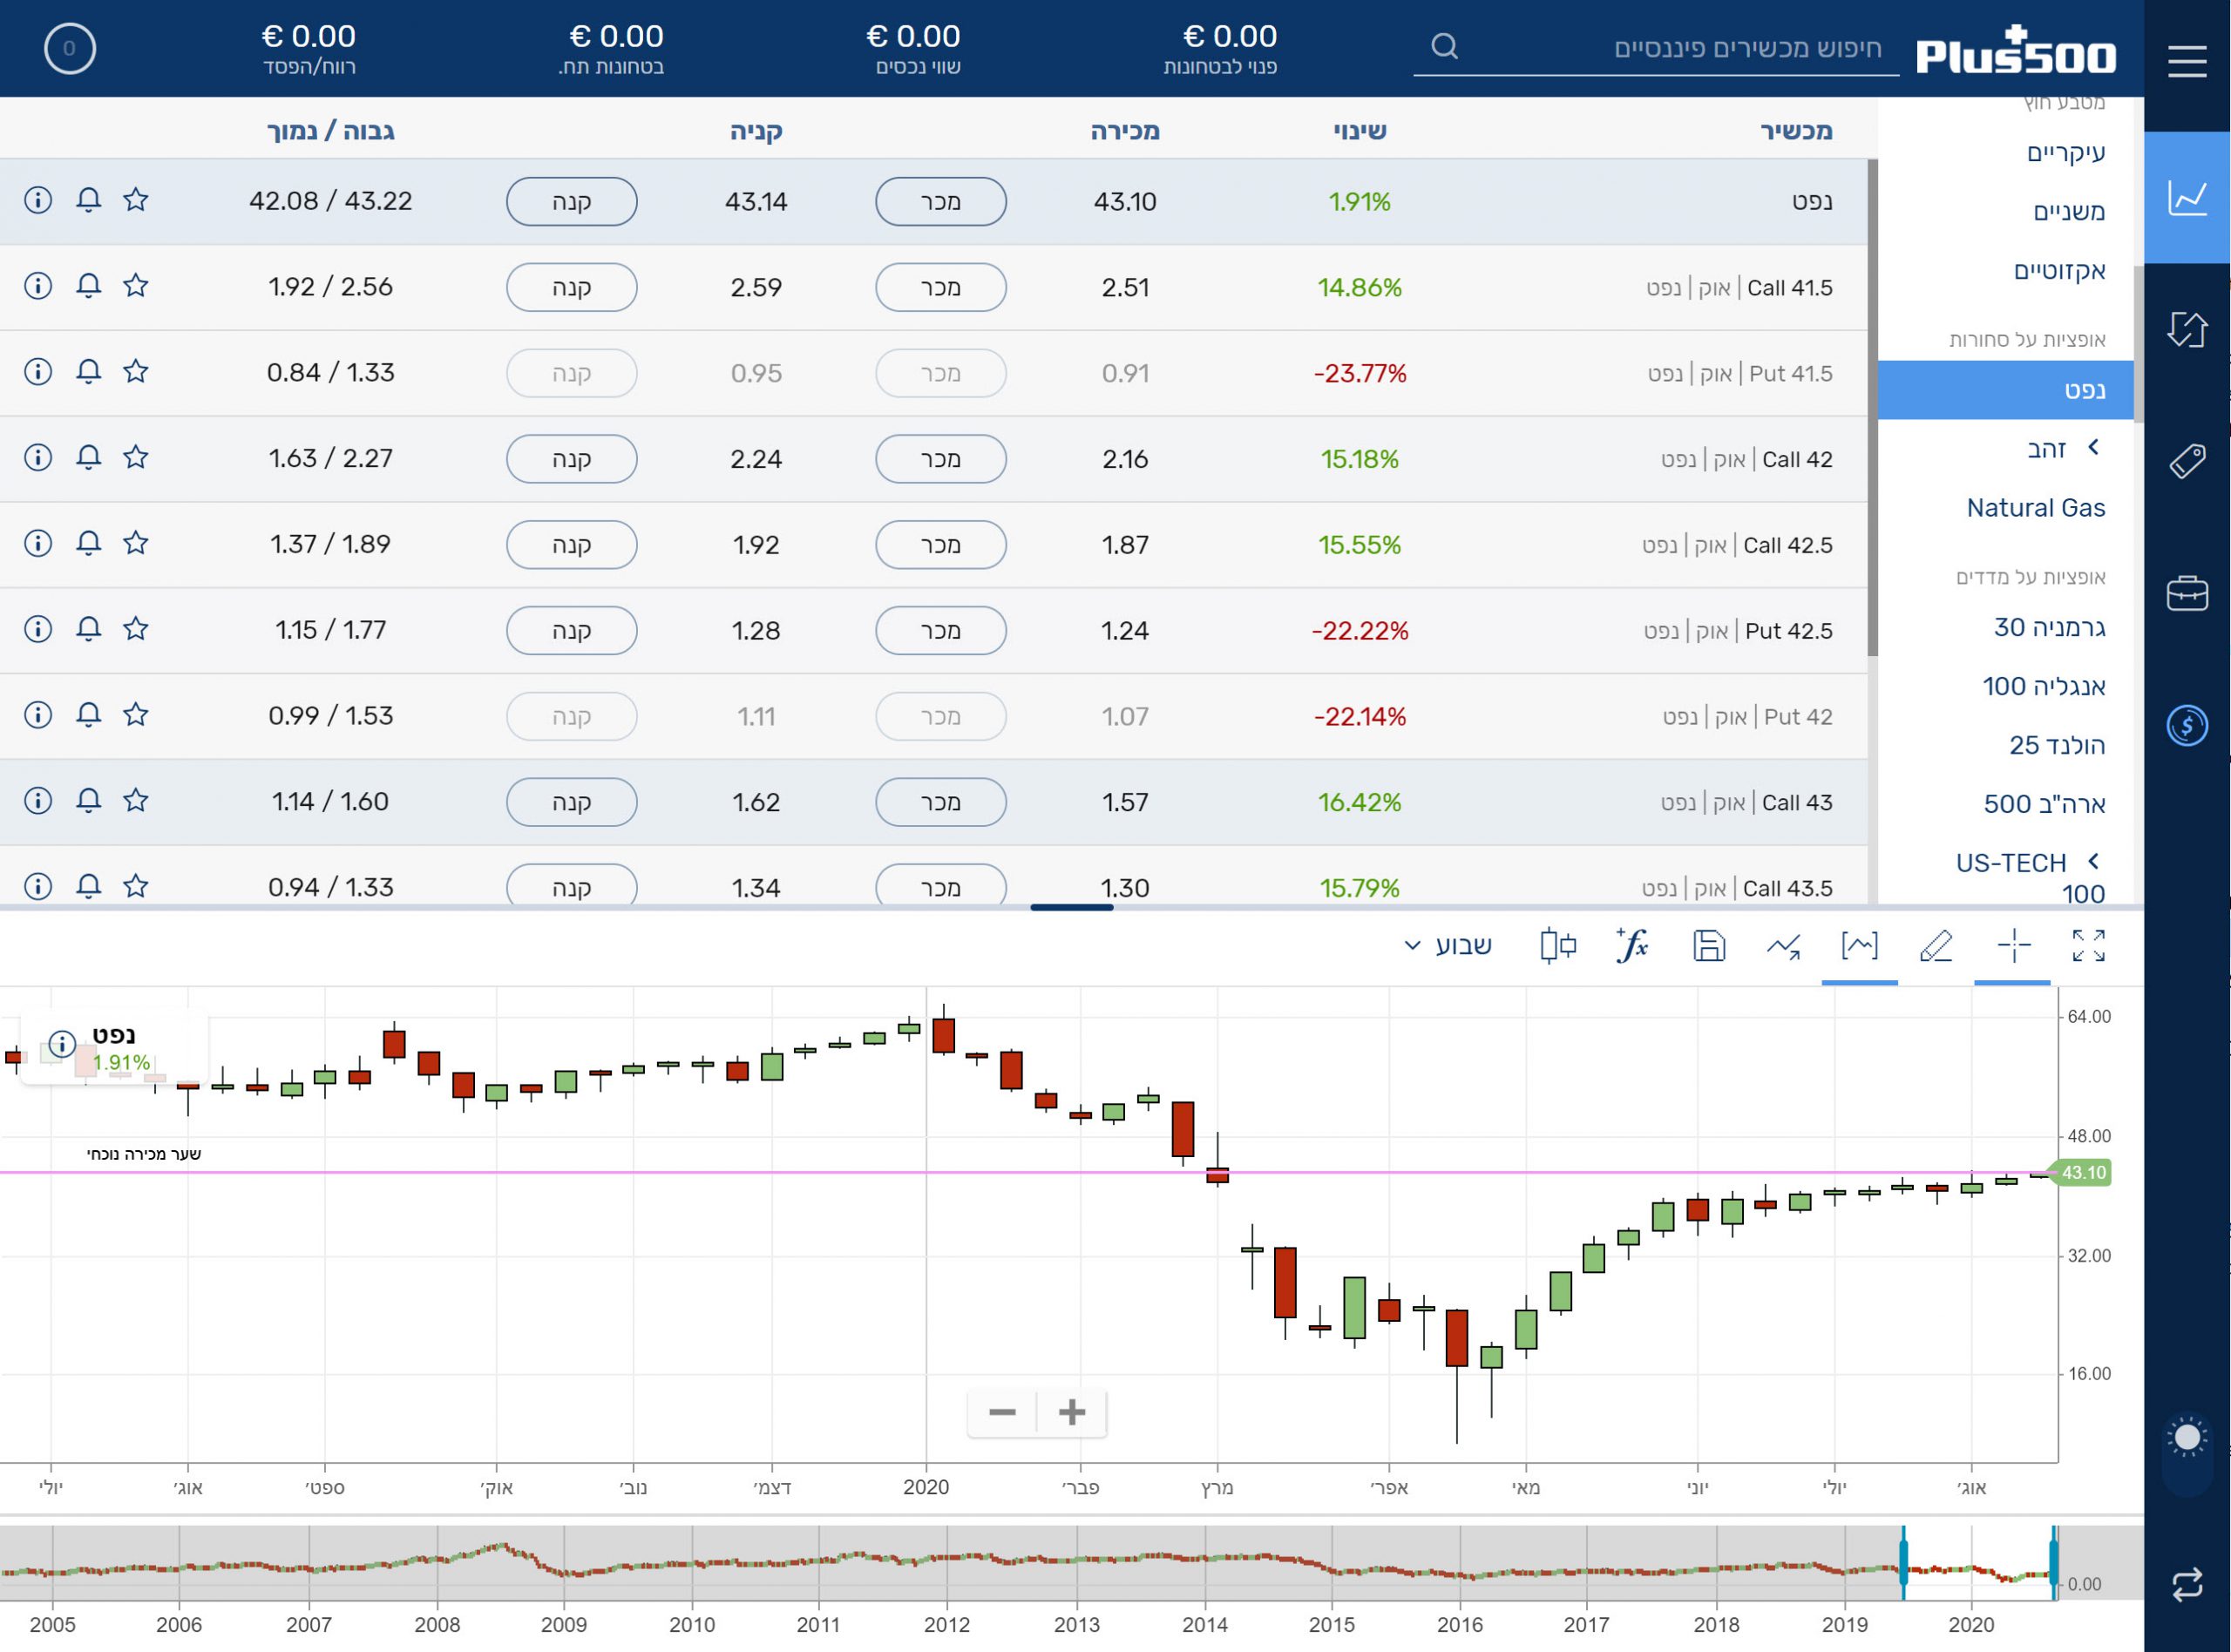Toggle the bracketed chart line tool
The width and height of the screenshot is (2231, 1652).
click(1859, 945)
